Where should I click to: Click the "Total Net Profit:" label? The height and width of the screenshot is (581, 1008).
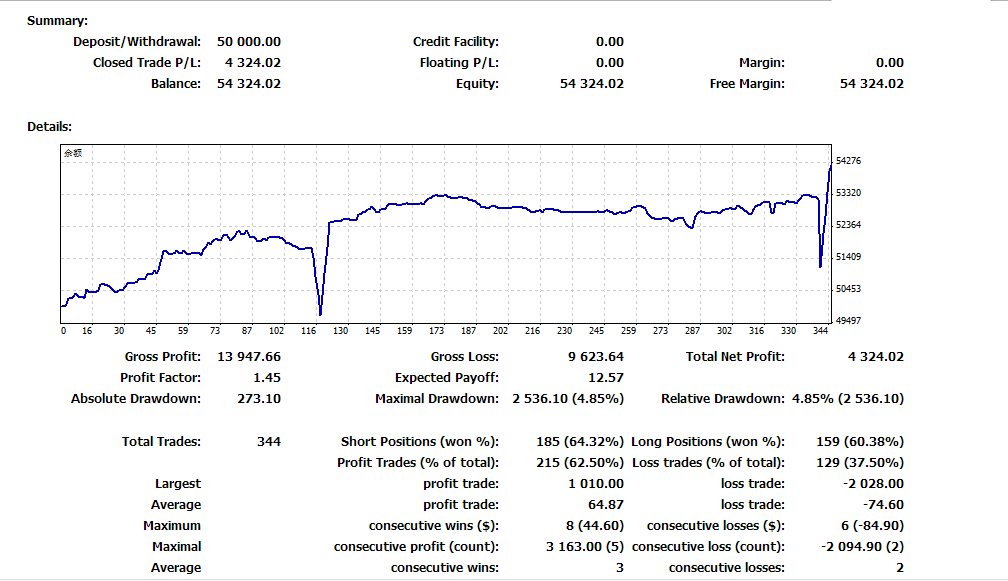pos(735,357)
